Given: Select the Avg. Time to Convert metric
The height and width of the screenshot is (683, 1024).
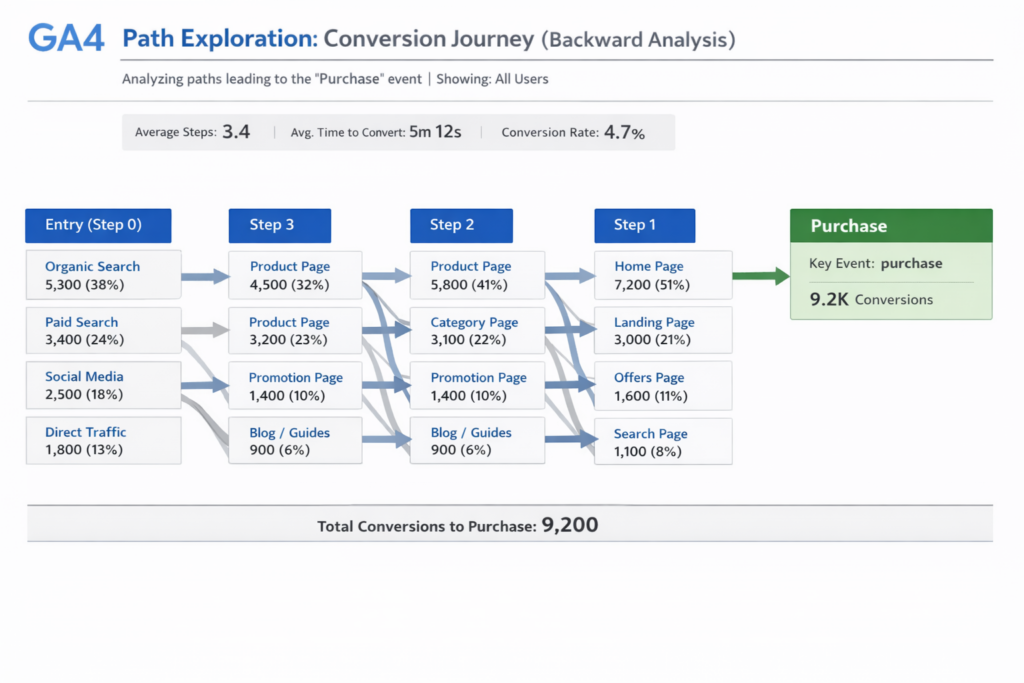Looking at the screenshot, I should tap(377, 131).
